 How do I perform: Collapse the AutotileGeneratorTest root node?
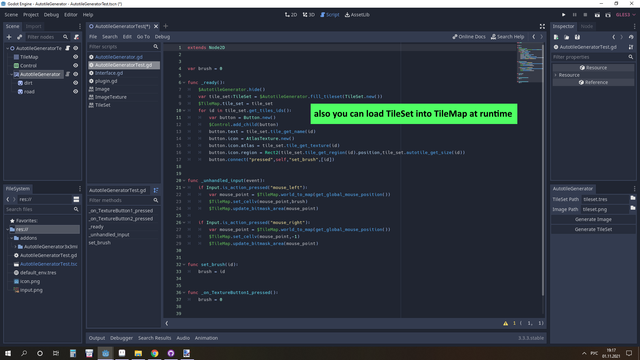click(x=7, y=48)
